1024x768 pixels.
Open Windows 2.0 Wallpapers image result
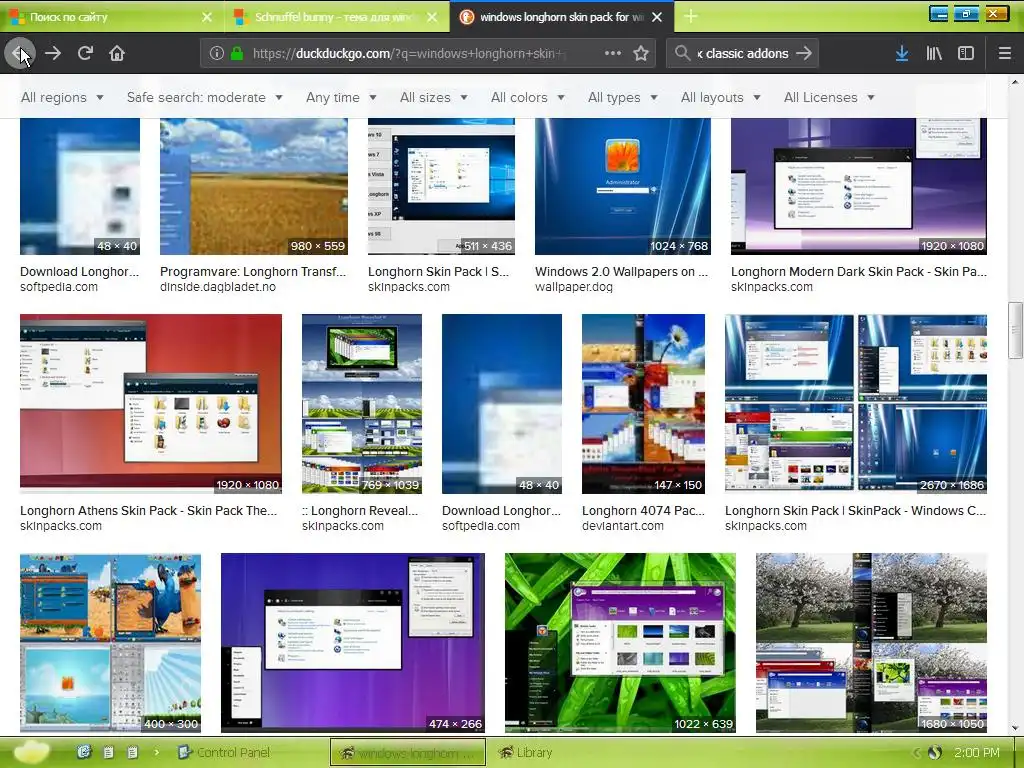[x=622, y=186]
